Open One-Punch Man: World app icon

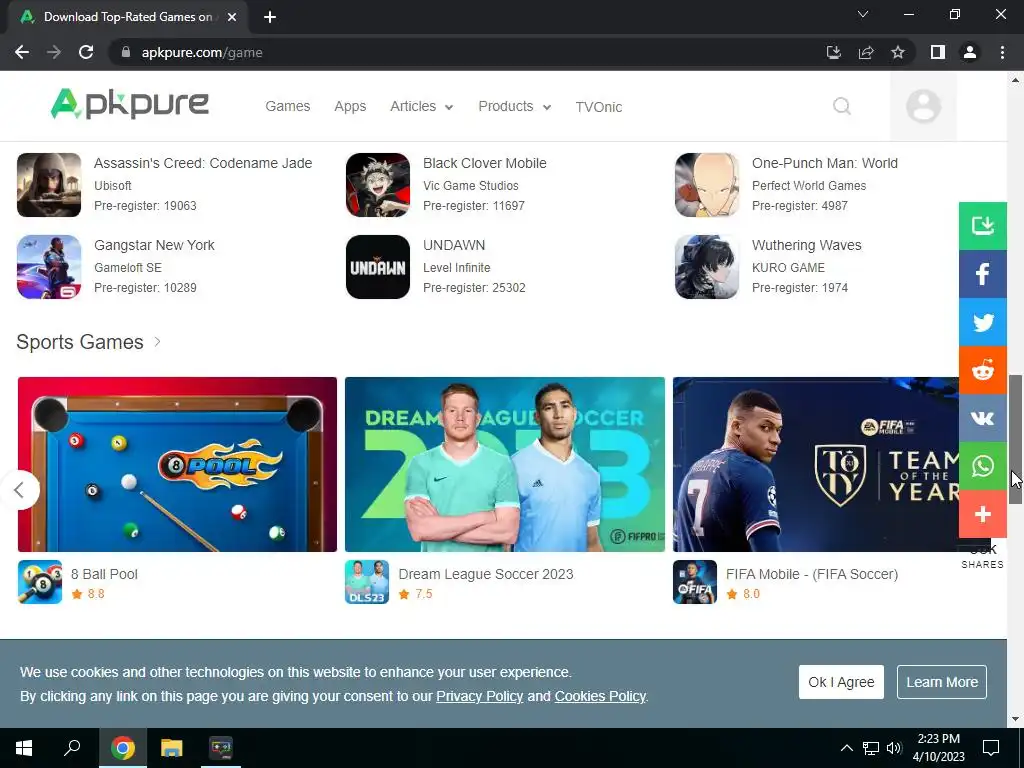707,185
